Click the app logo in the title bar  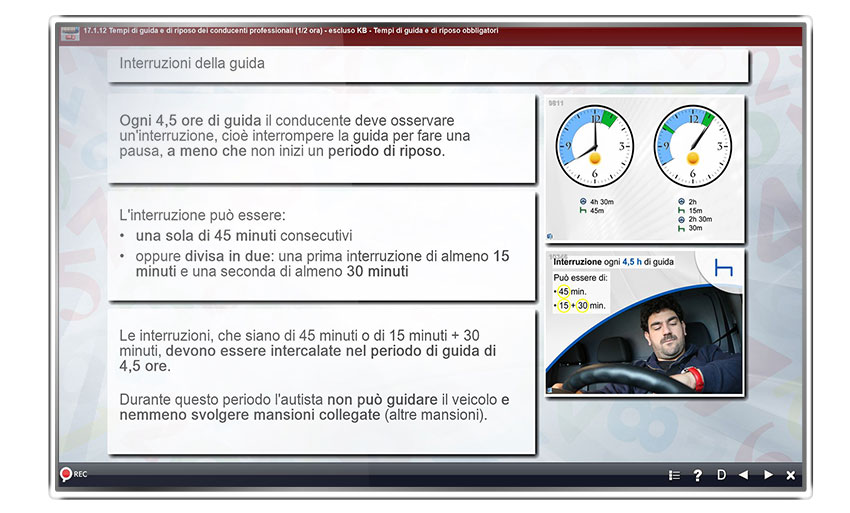tap(69, 33)
